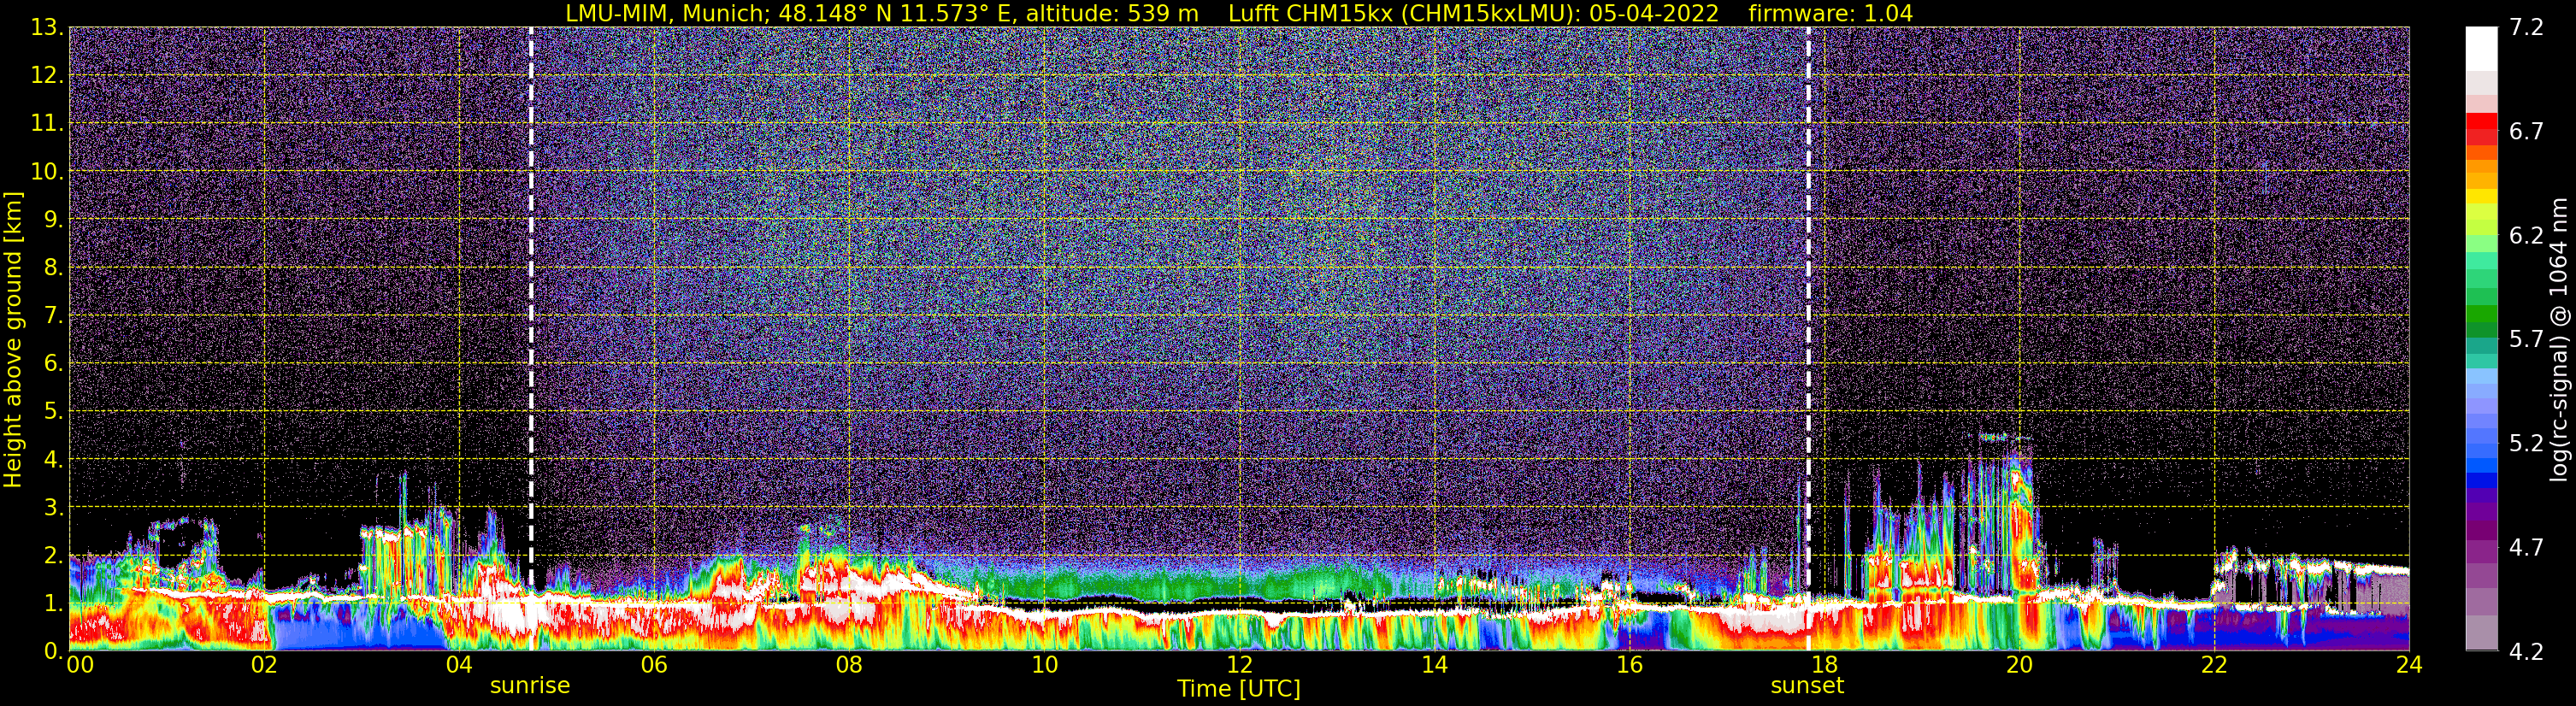Click the time axis tick '06'
2576x706 pixels.
point(654,665)
